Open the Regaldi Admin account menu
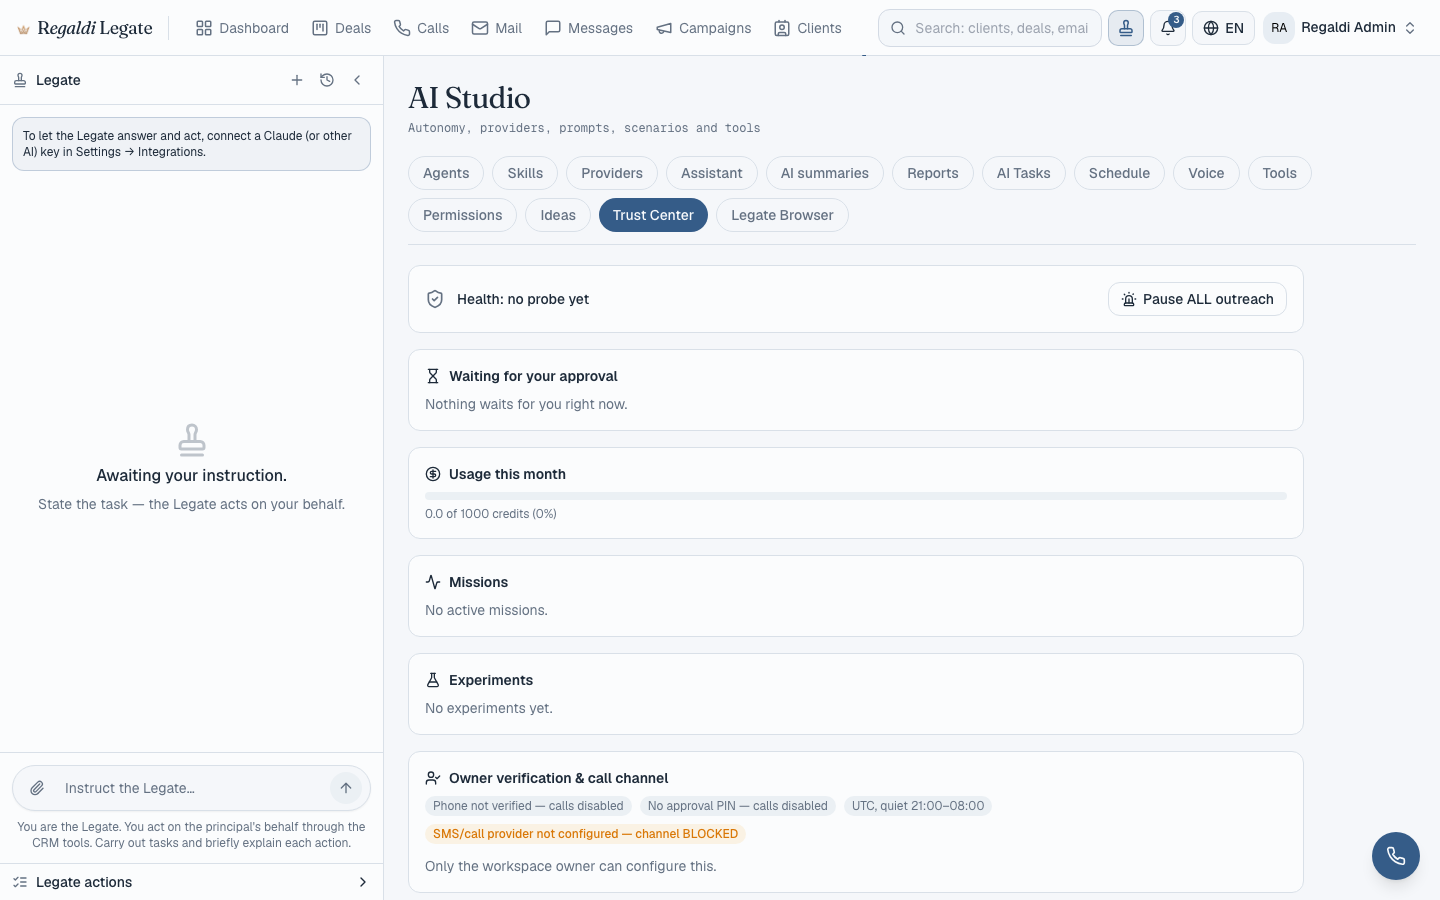Screen dimensions: 1440x900 point(1342,28)
